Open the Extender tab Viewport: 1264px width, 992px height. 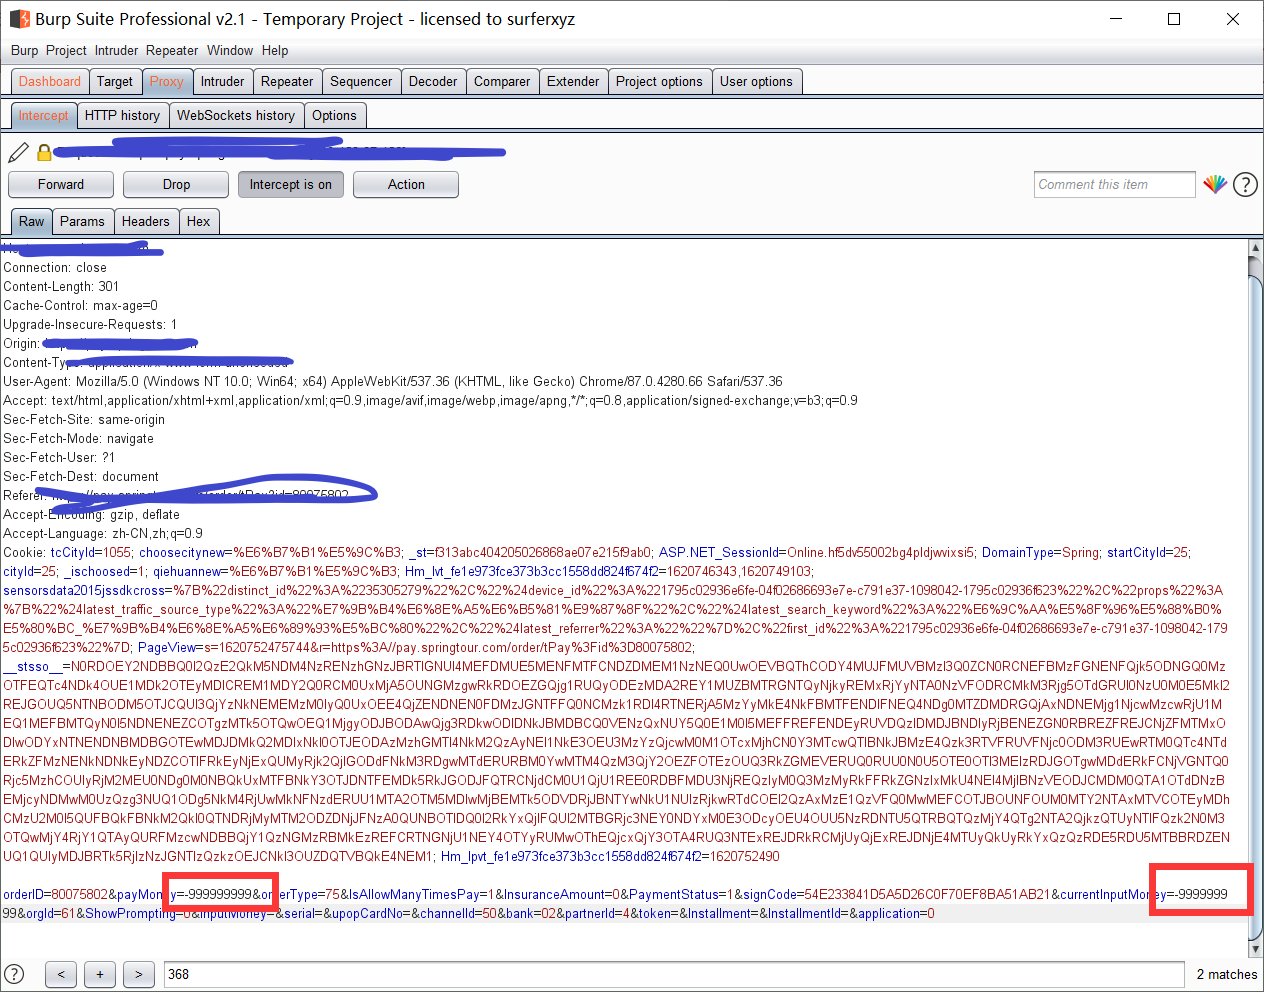[x=573, y=82]
